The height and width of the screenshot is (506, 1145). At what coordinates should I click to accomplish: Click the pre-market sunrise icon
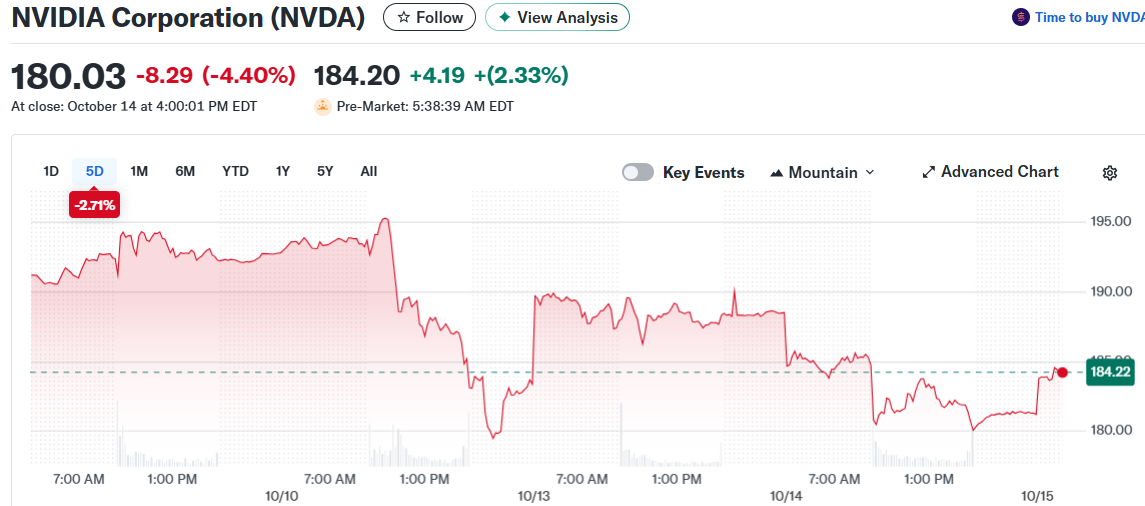click(x=322, y=106)
